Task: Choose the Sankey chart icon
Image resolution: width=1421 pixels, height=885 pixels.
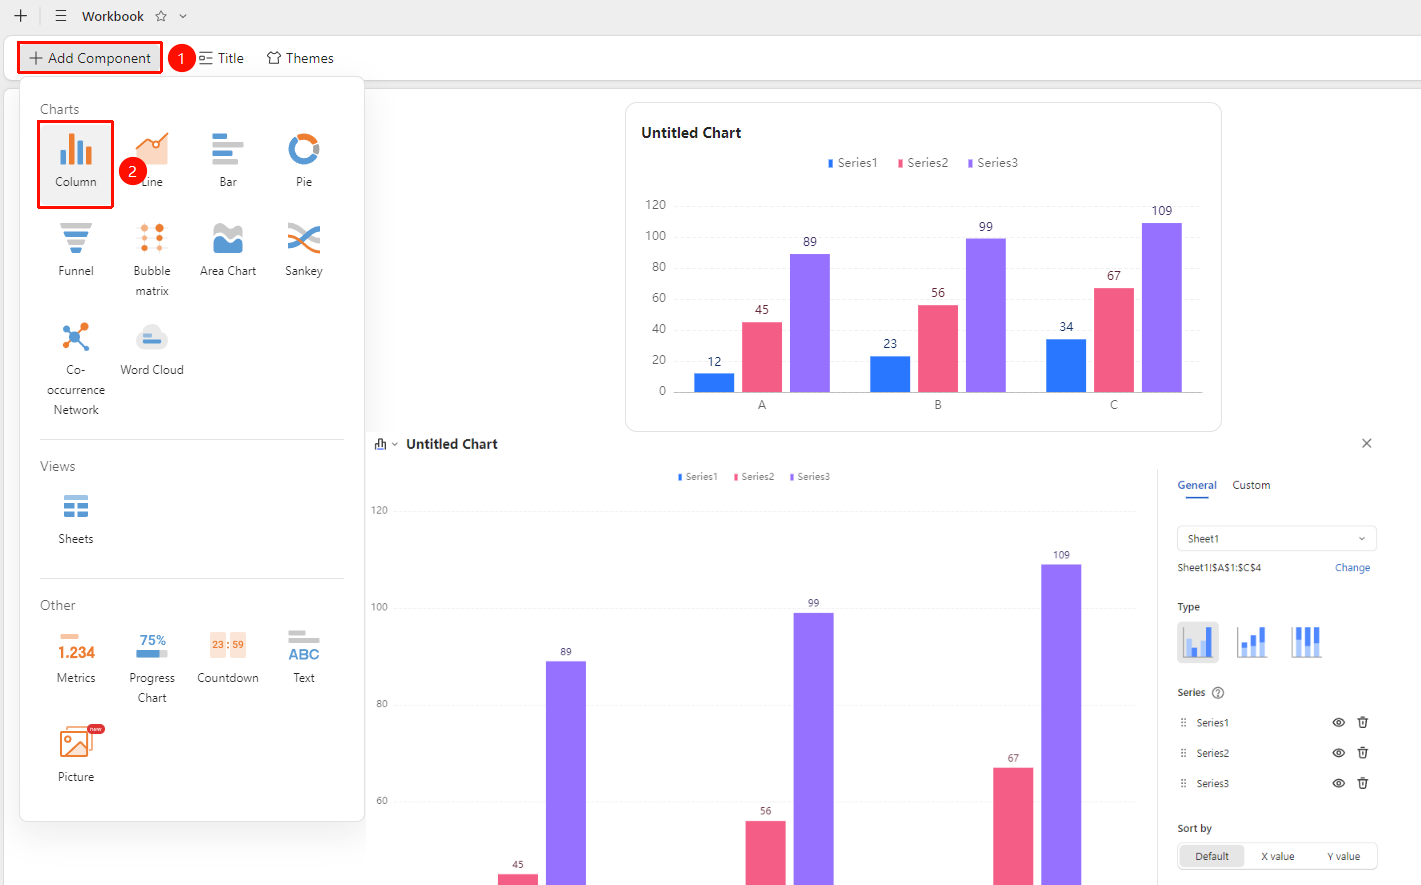Action: pyautogui.click(x=304, y=249)
